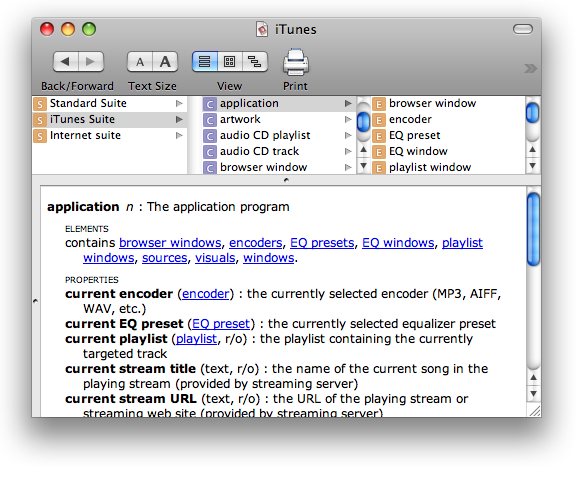581x479 pixels.
Task: Select EQ preset in the elements column
Action: coord(448,135)
